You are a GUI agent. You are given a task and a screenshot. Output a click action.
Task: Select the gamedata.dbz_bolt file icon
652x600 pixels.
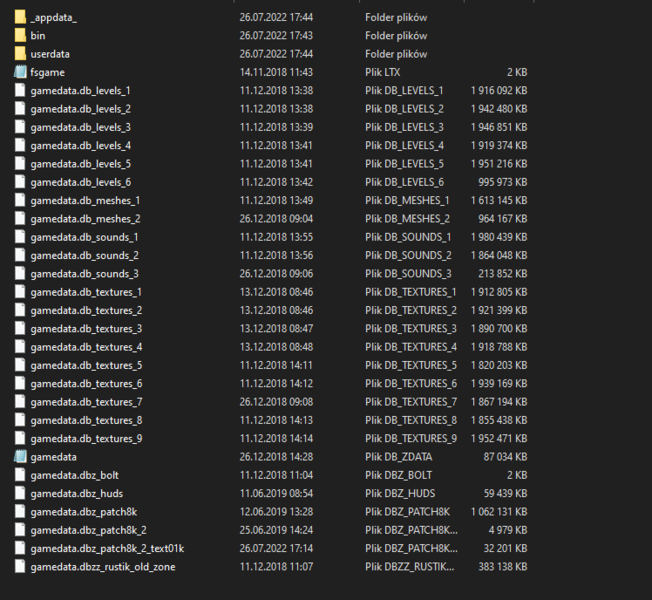(x=20, y=475)
